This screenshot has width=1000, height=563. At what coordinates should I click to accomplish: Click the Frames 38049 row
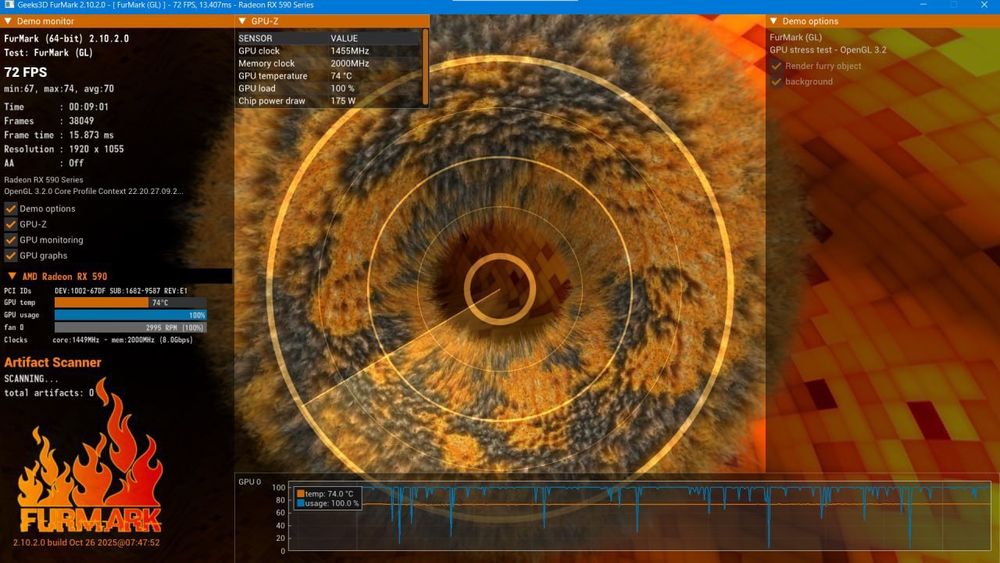pyautogui.click(x=49, y=121)
